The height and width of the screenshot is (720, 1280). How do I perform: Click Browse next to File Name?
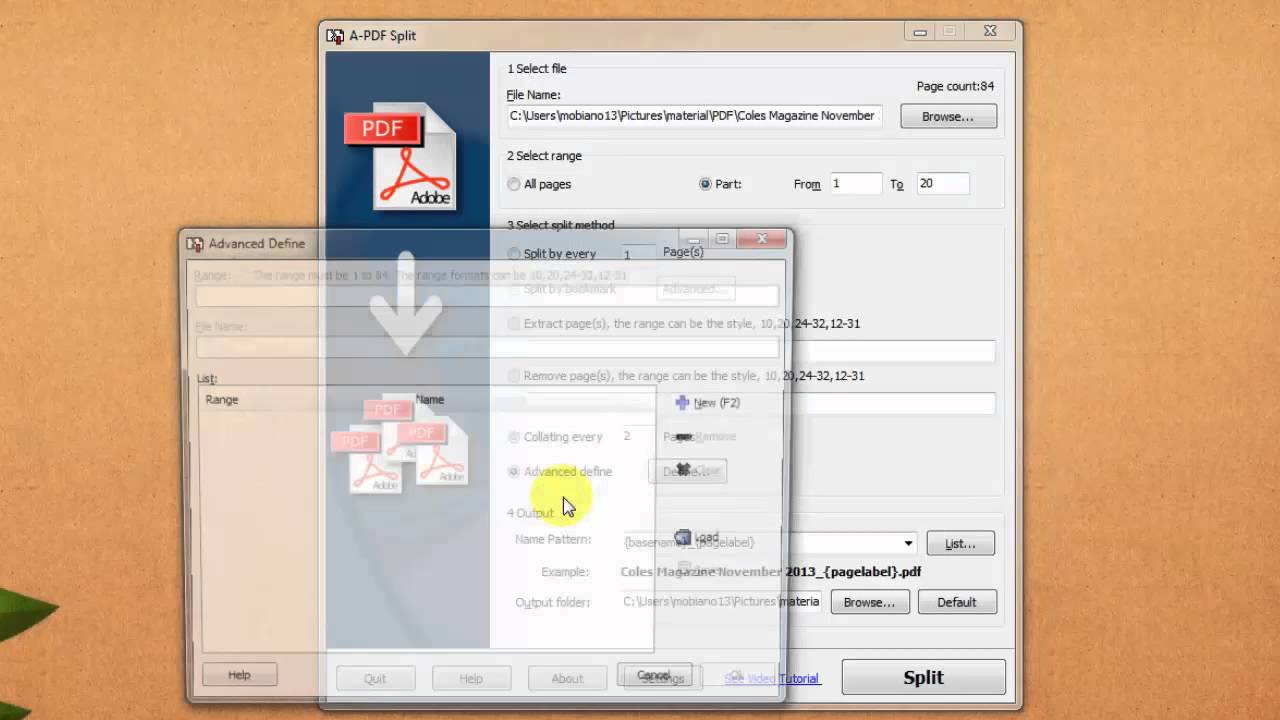[x=948, y=116]
